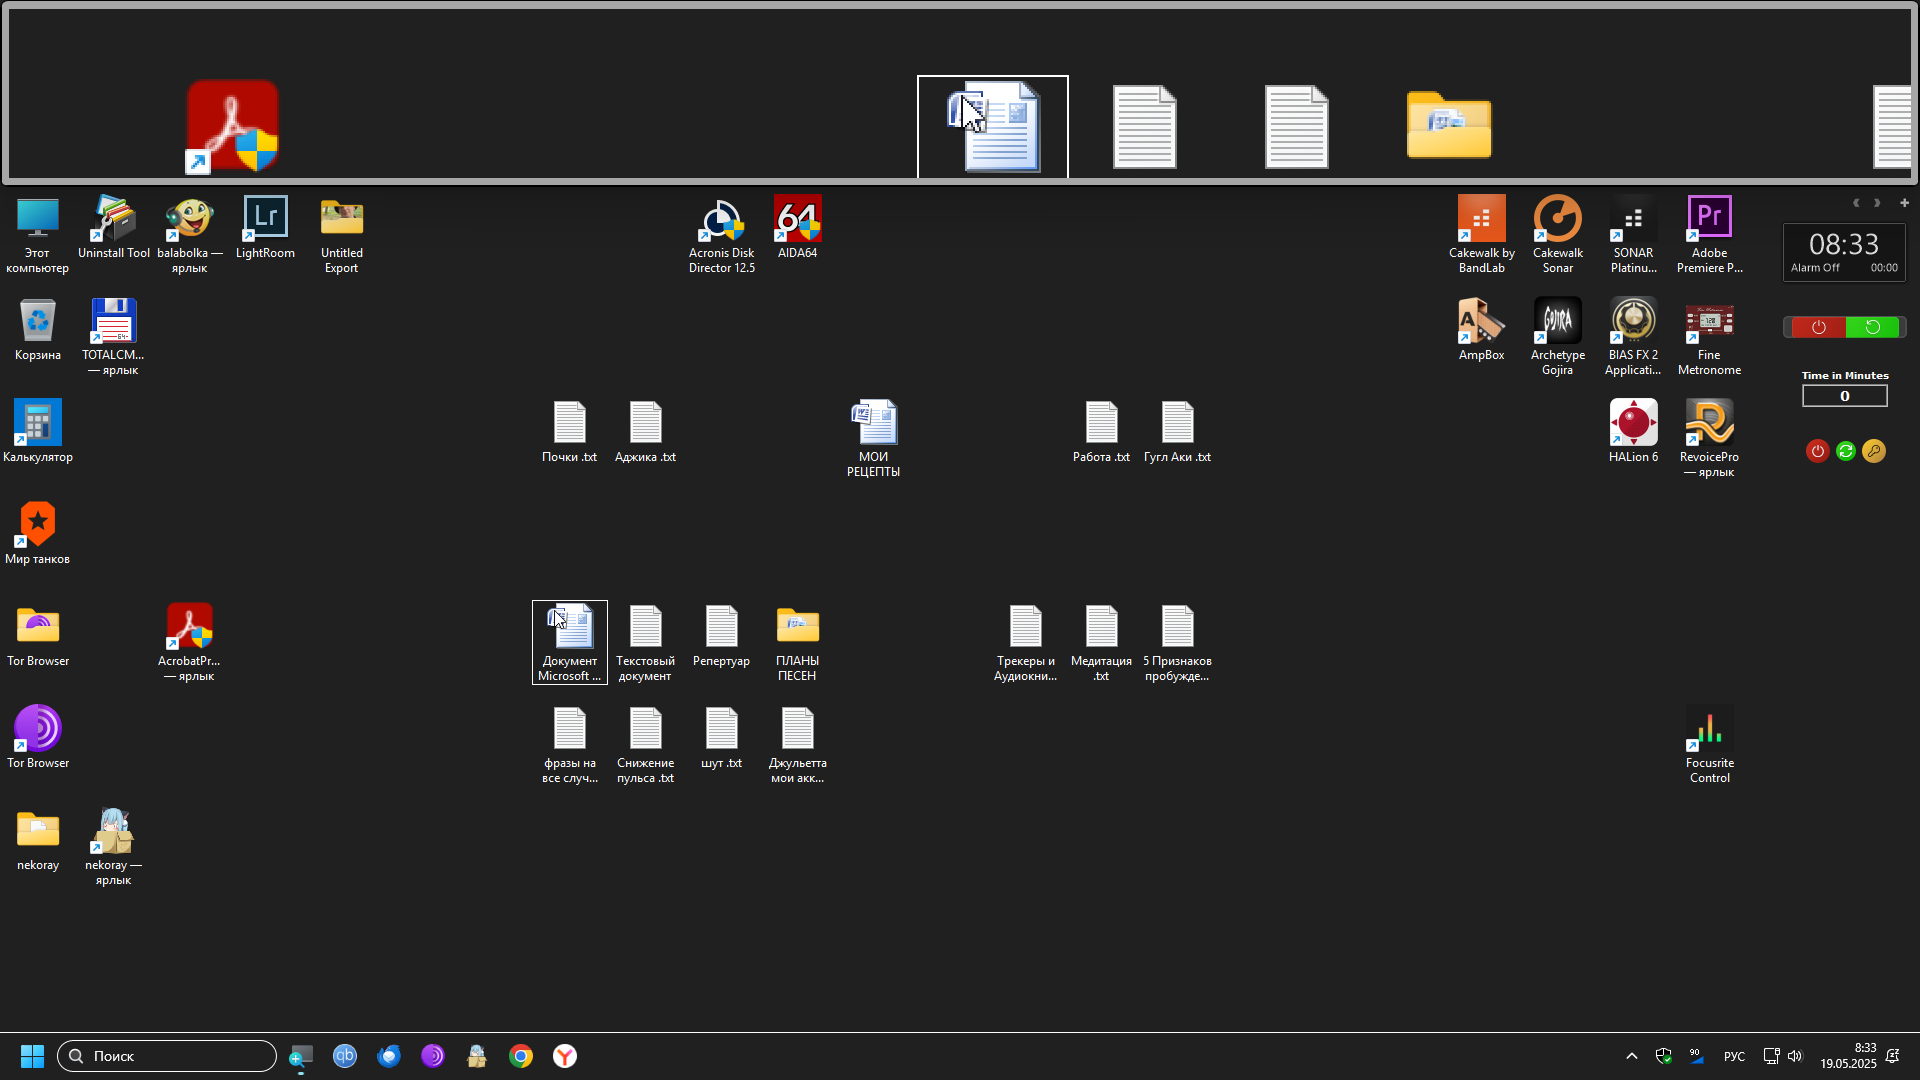Screen dimensions: 1920x1080
Task: Add a gadget with the plus button
Action: click(1904, 203)
